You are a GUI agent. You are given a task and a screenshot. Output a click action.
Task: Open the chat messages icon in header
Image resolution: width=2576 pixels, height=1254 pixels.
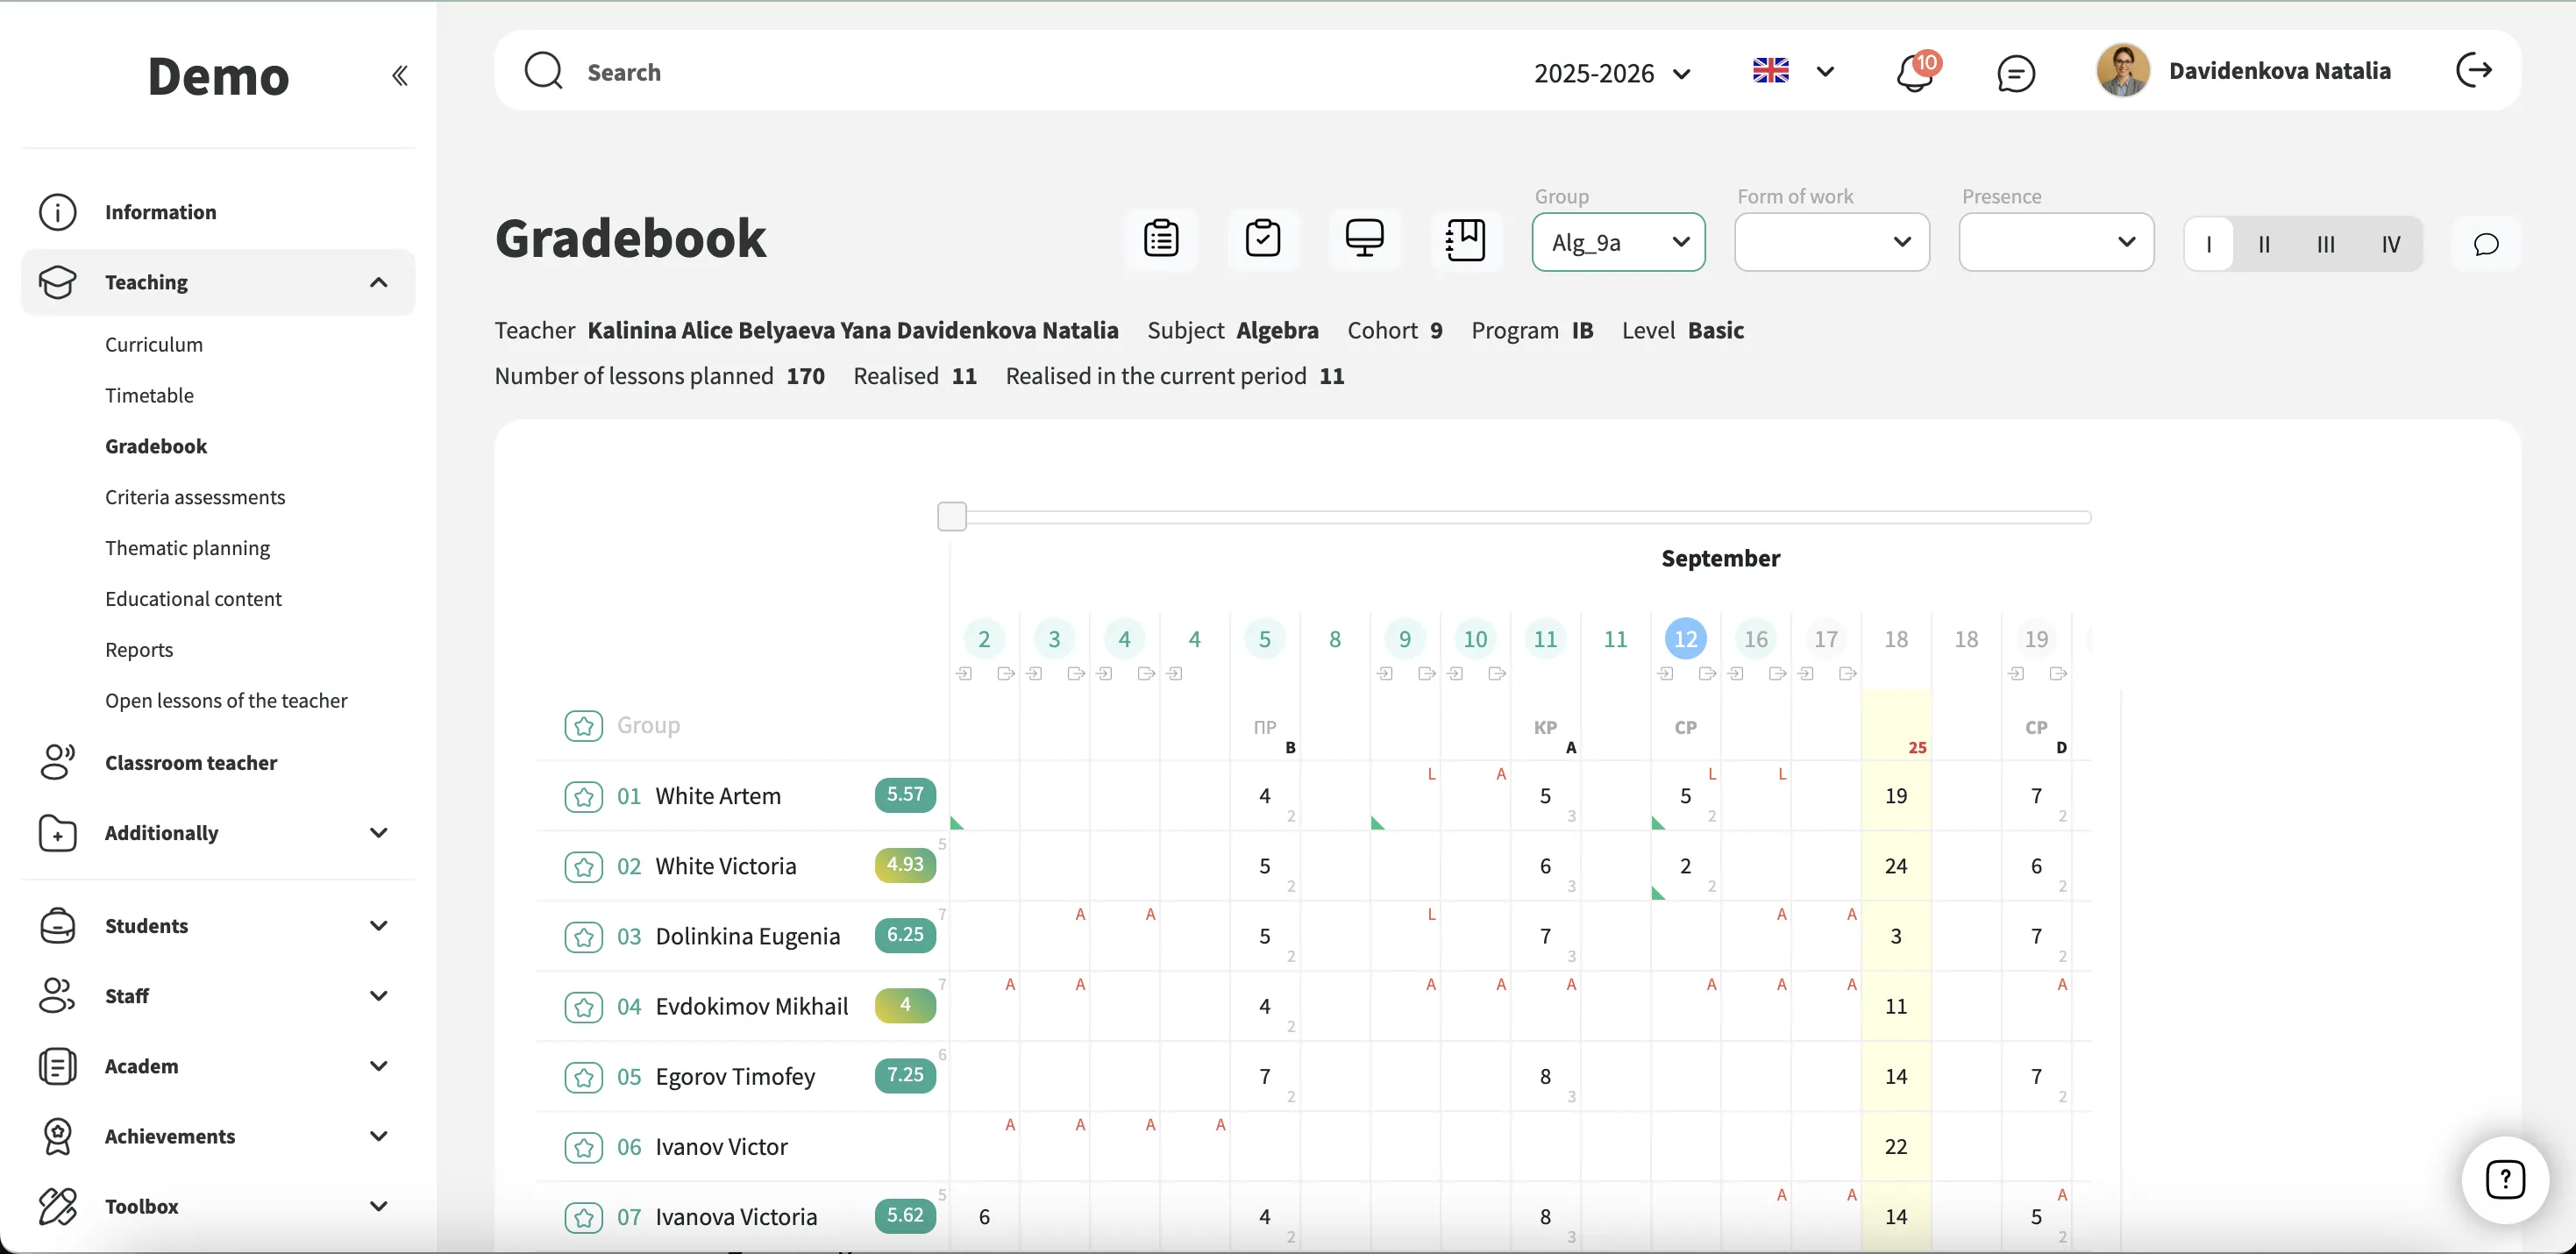click(2015, 73)
